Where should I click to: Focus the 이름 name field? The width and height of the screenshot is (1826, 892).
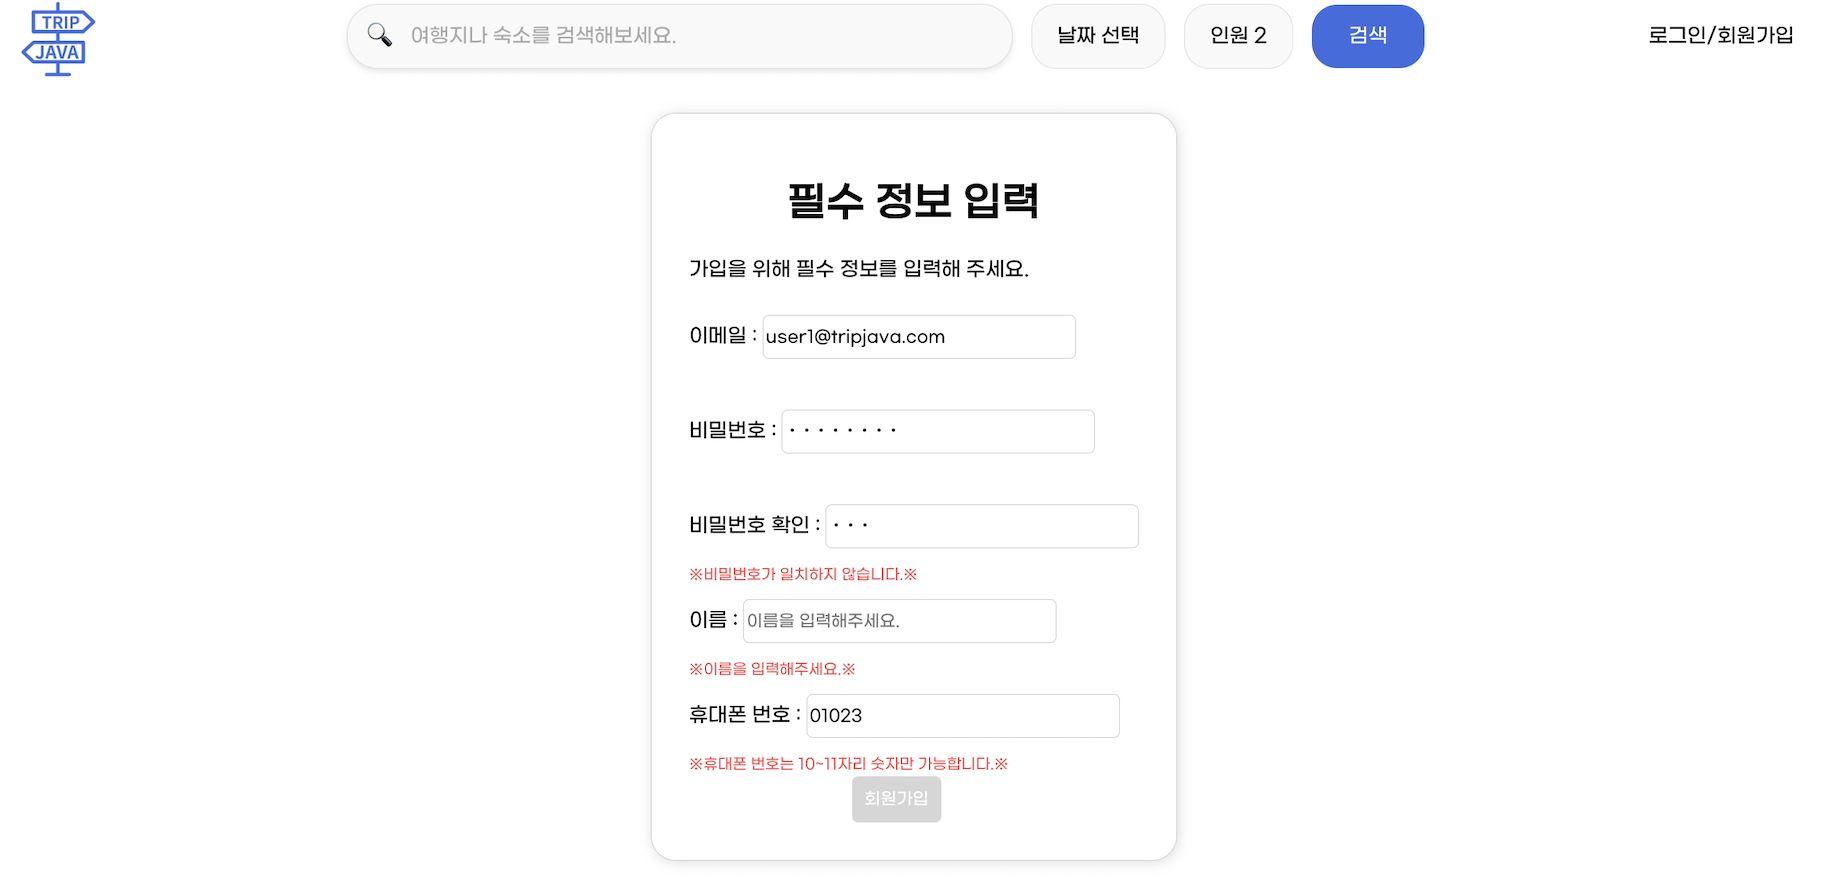tap(900, 621)
